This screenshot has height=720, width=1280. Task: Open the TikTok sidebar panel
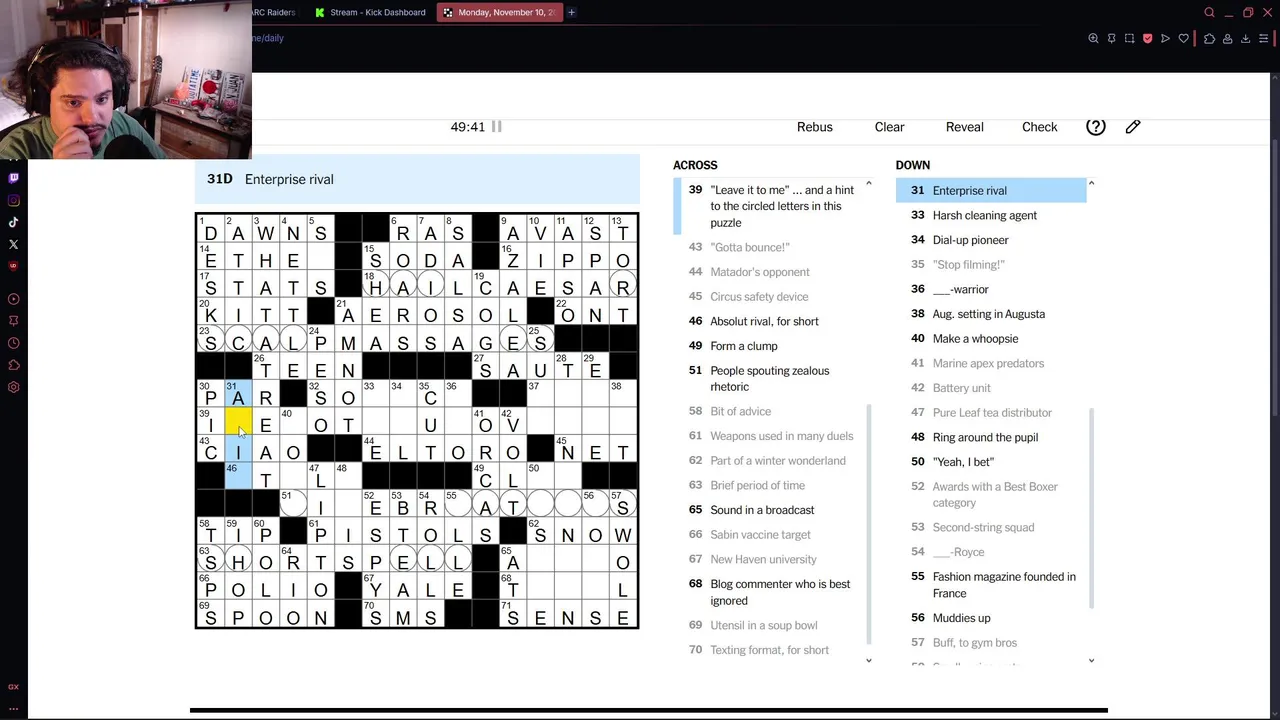click(14, 222)
